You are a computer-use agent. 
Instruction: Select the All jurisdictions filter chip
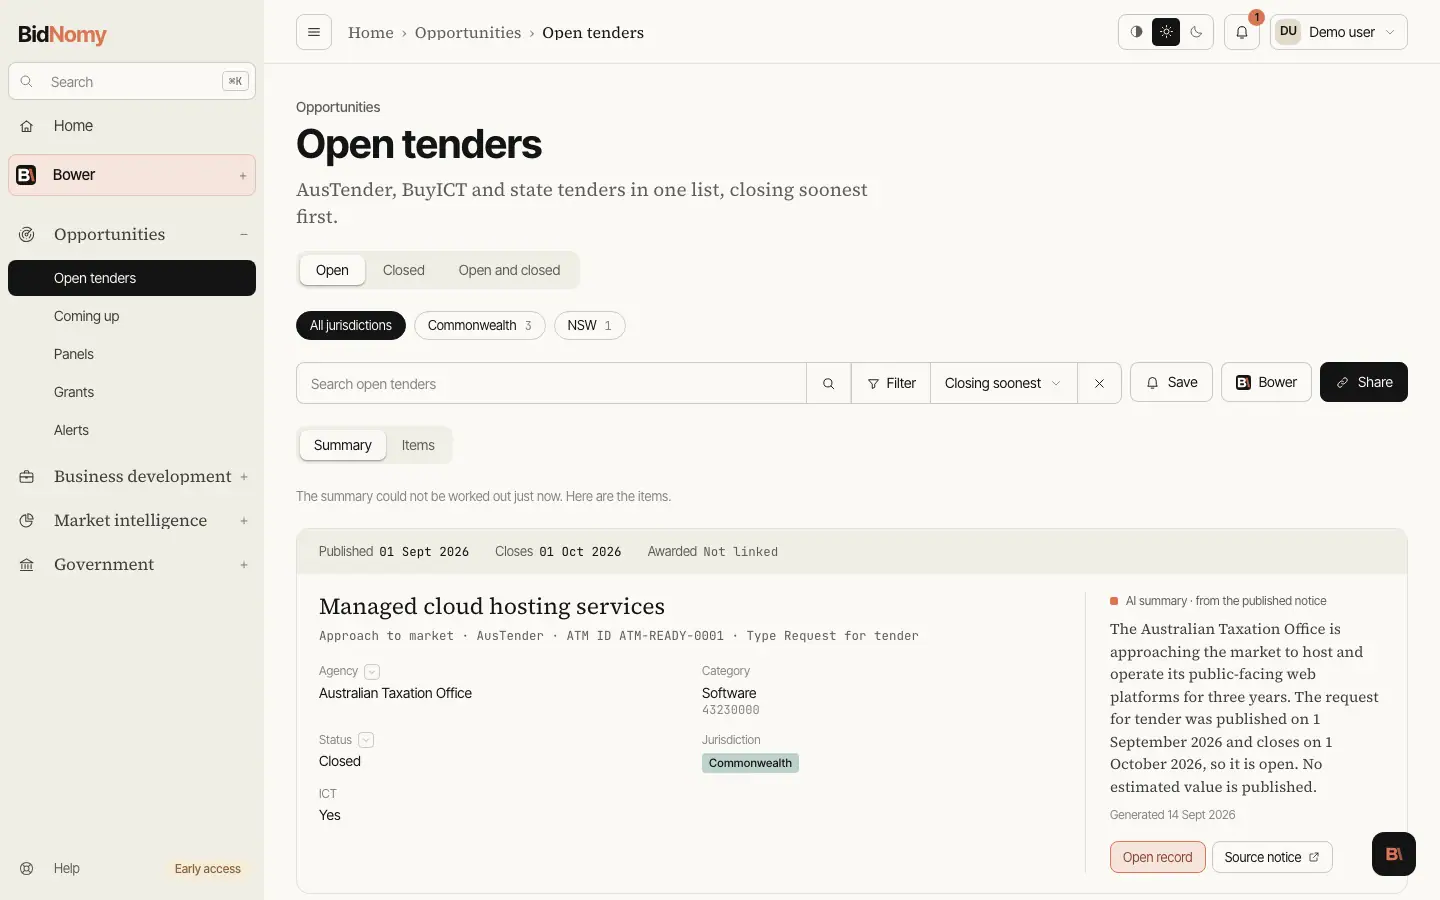[x=351, y=325]
